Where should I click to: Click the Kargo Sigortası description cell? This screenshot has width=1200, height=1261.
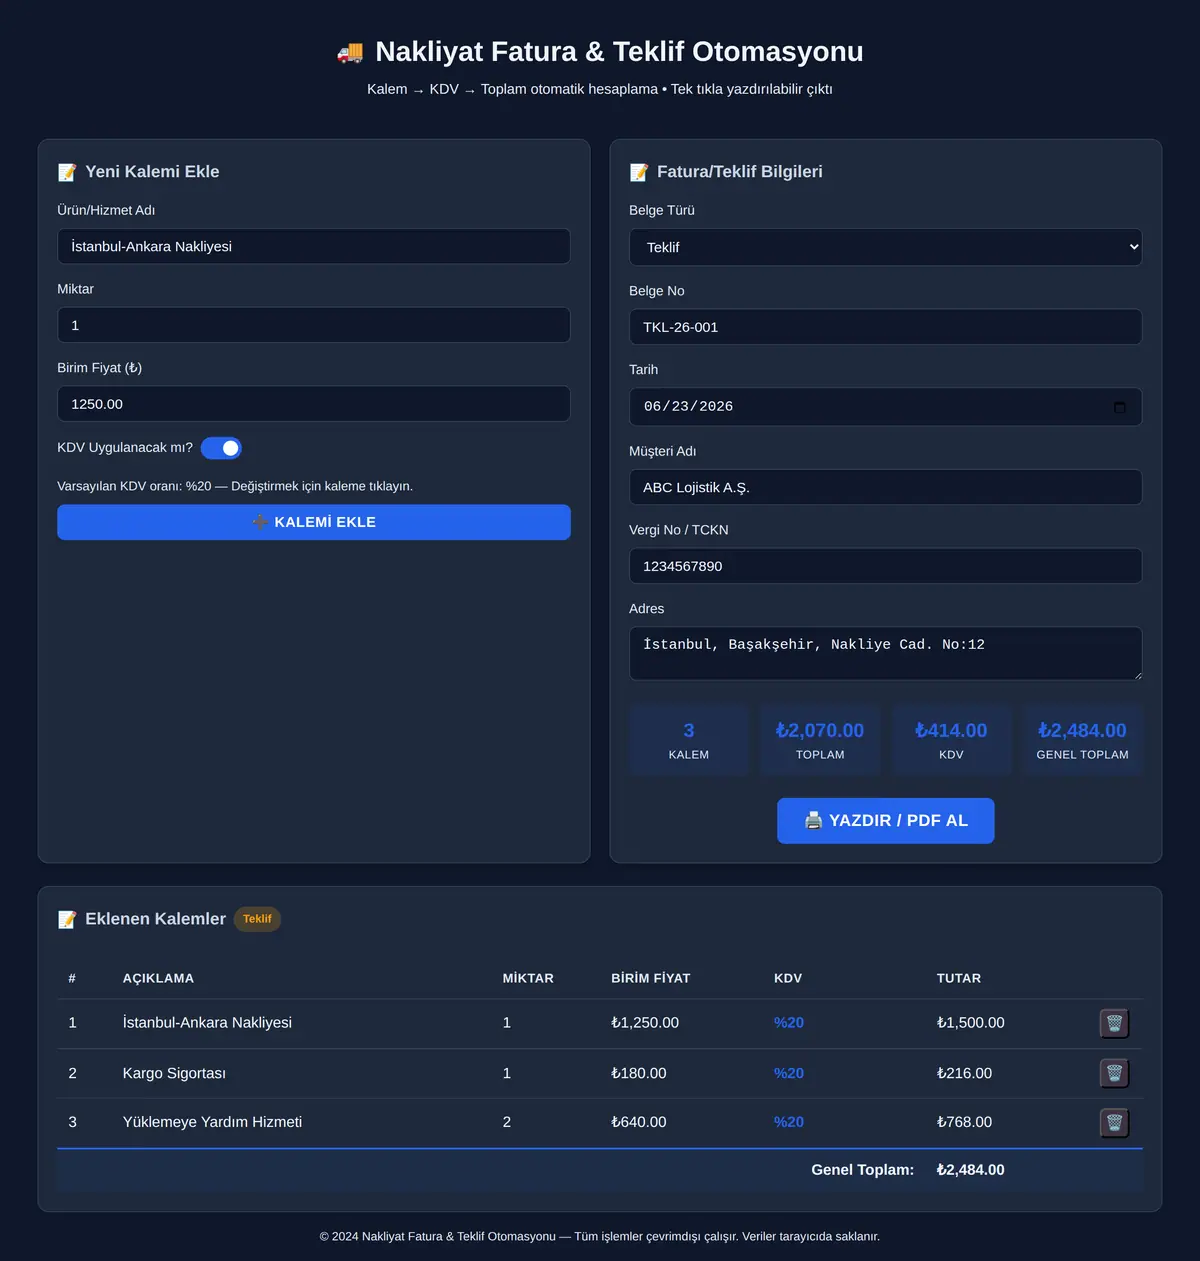coord(174,1073)
